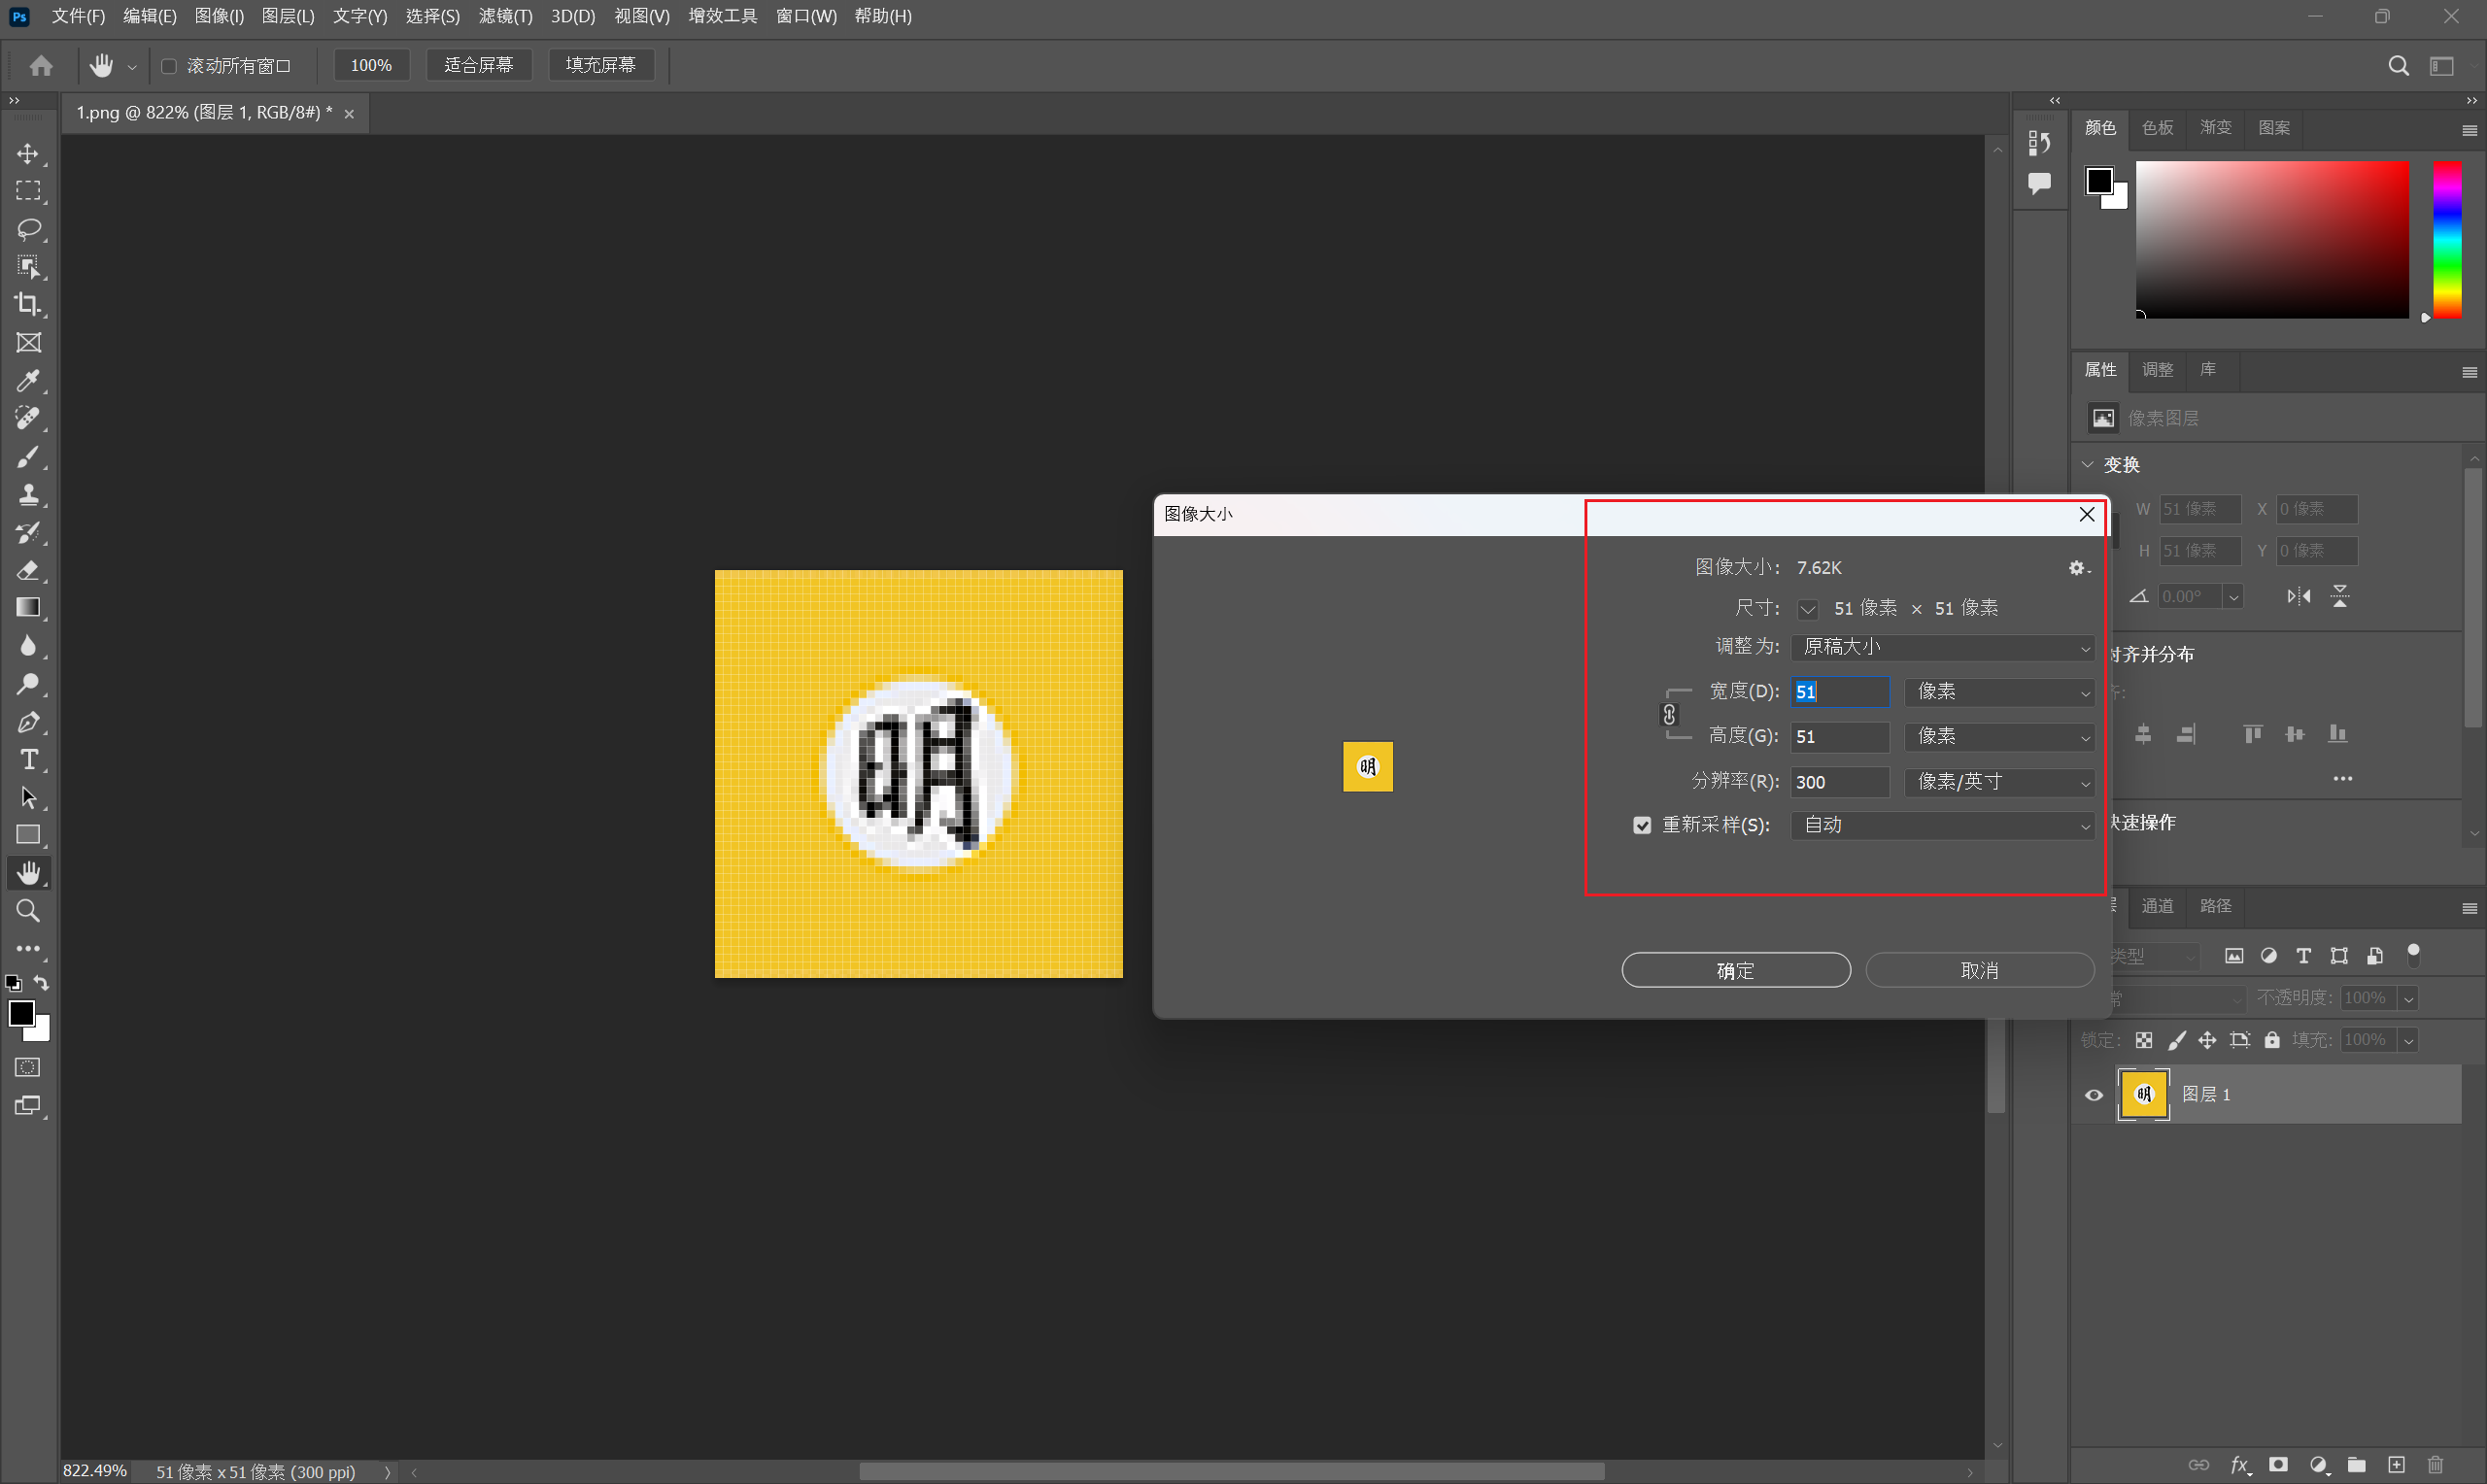
Task: Switch to the 色板 tab
Action: click(x=2157, y=128)
